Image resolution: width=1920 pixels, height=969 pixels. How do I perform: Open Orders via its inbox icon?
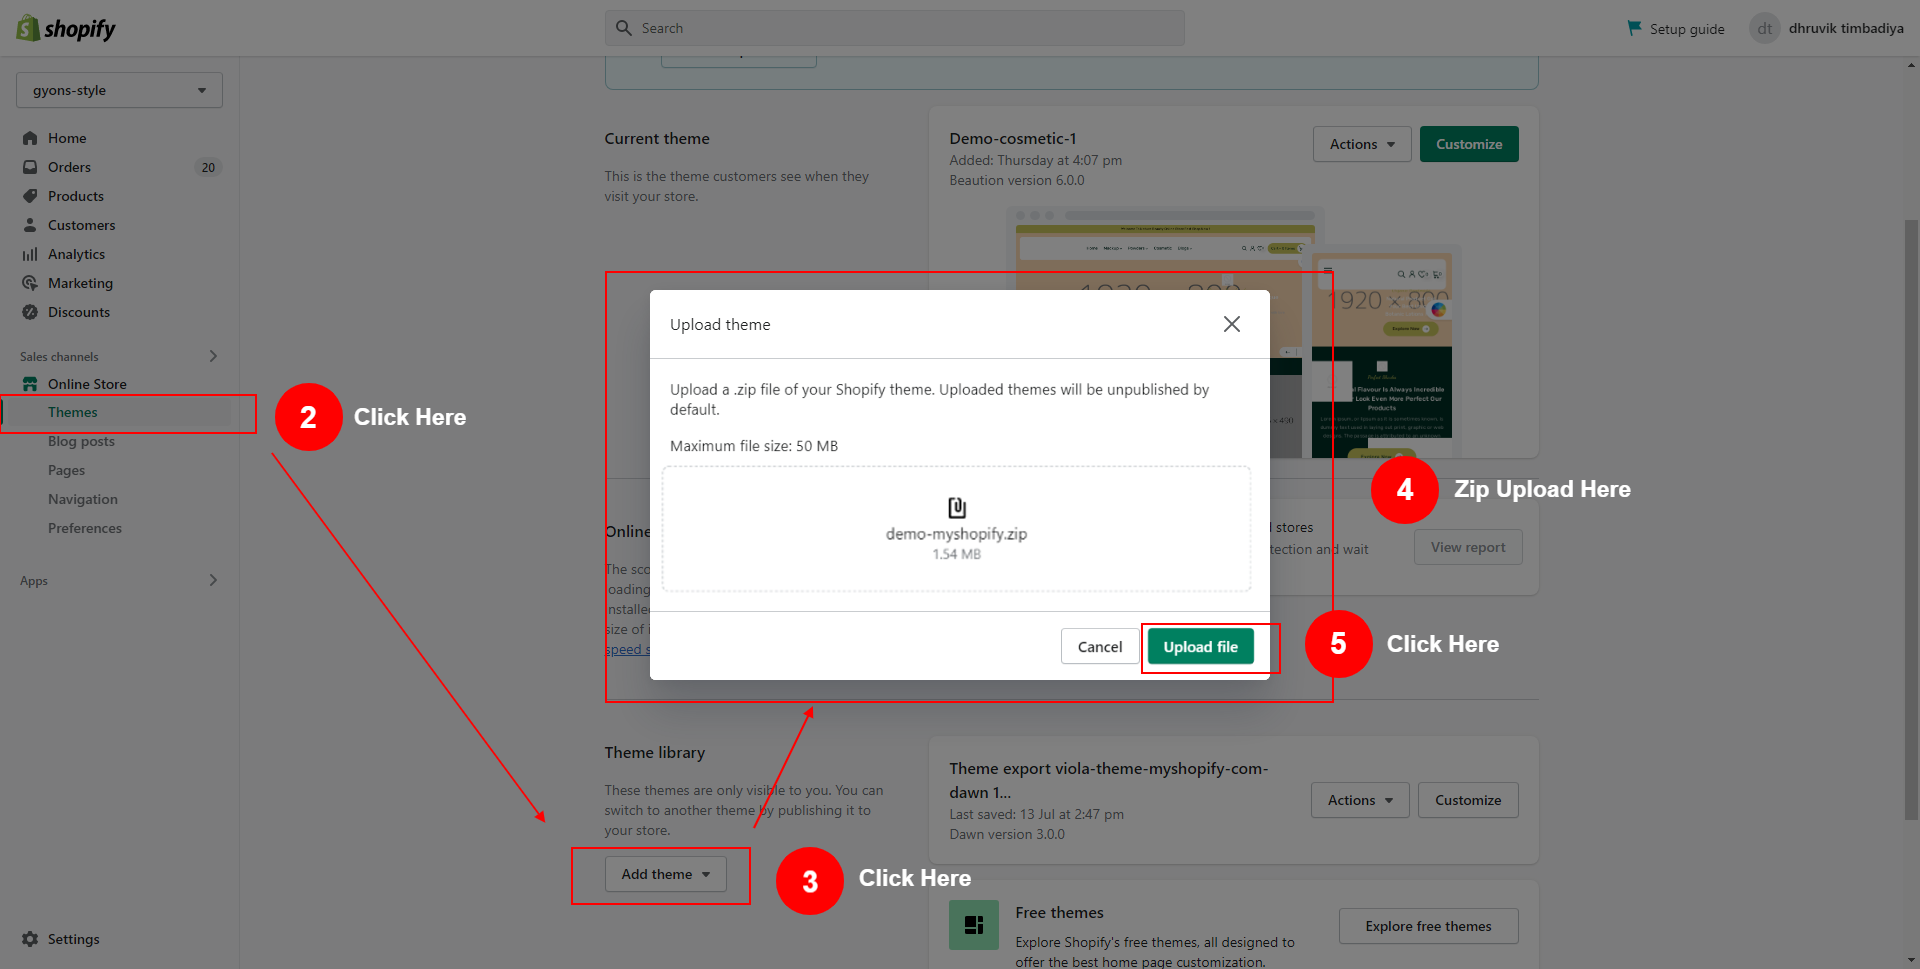[x=30, y=167]
